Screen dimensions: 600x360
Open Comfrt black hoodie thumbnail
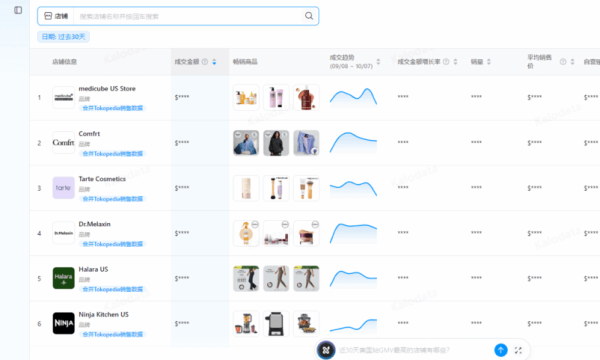click(x=276, y=143)
